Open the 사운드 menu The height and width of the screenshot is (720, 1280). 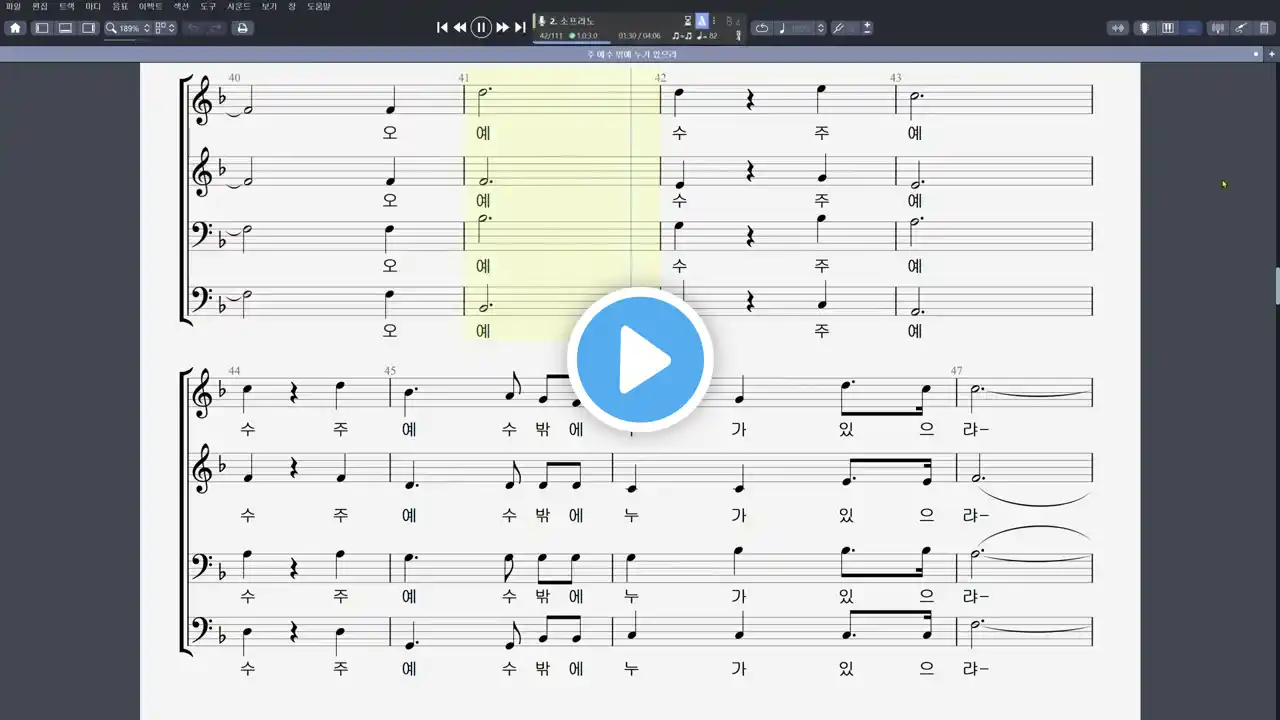(x=239, y=6)
